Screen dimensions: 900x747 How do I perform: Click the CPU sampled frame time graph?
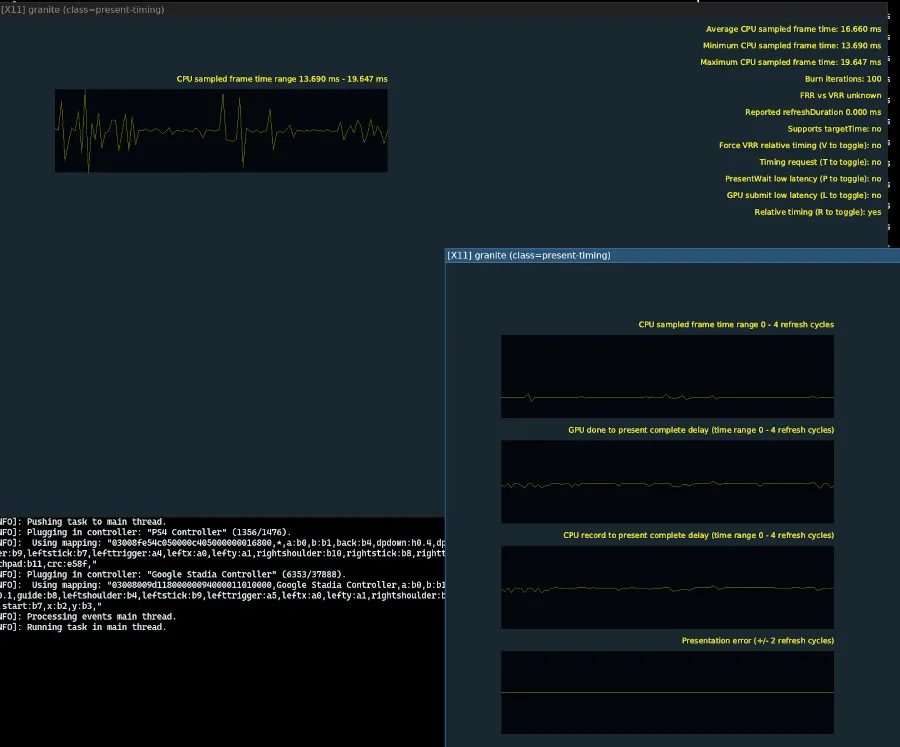666,376
